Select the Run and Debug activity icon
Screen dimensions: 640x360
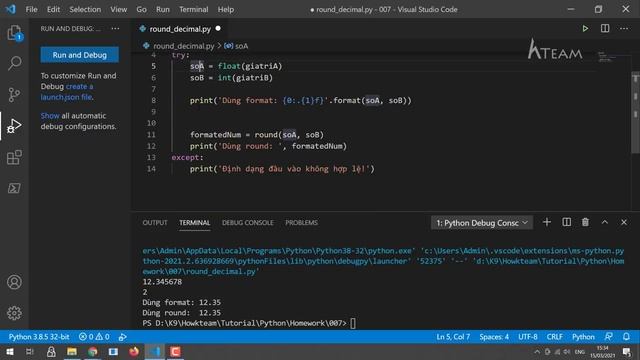pos(14,126)
